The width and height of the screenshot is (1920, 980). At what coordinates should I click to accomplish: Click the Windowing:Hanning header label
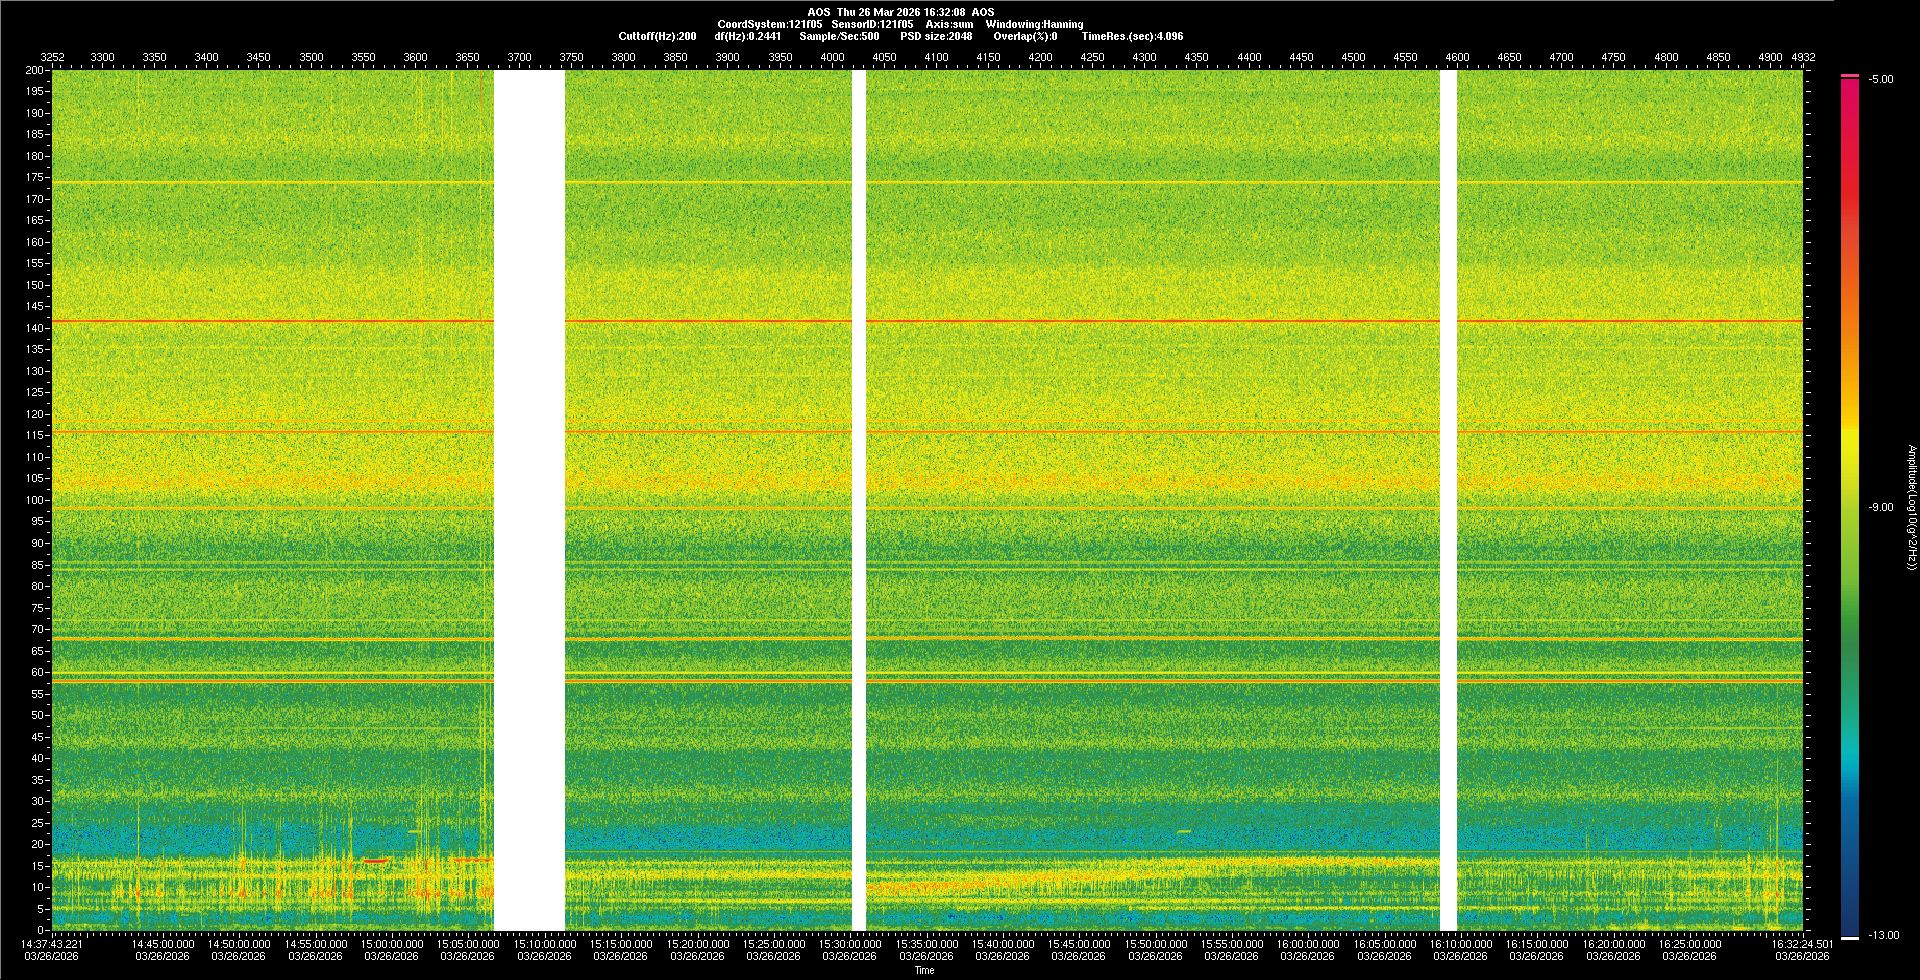tap(1034, 24)
